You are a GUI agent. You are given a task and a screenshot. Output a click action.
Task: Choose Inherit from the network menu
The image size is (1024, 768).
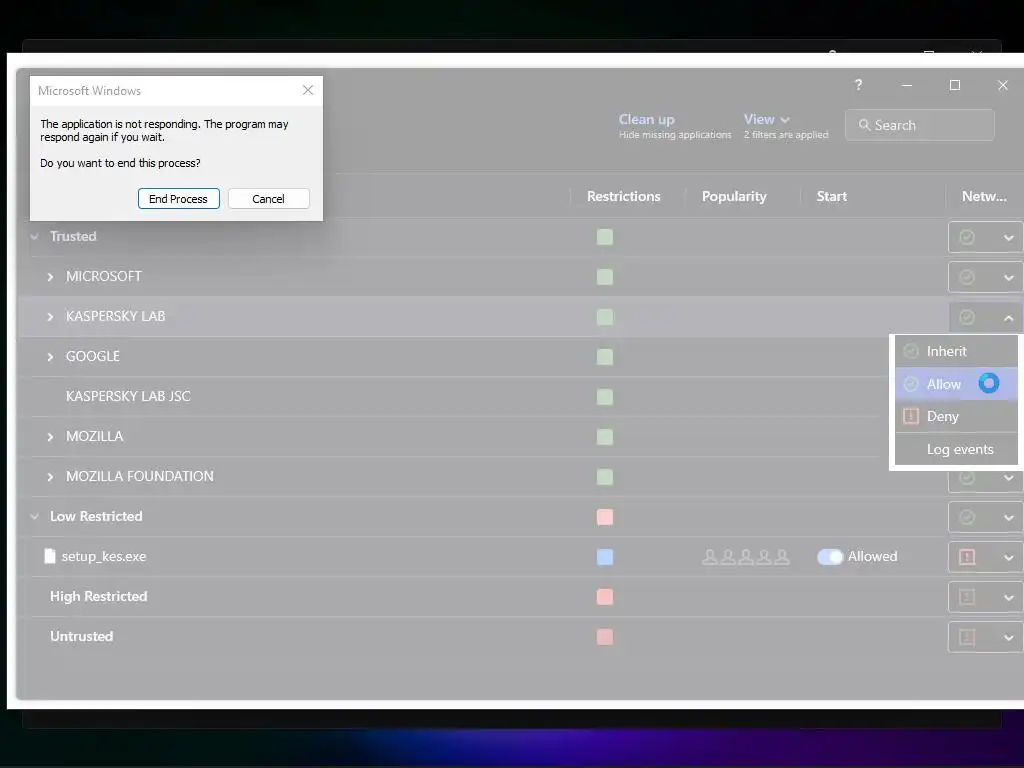pos(957,351)
